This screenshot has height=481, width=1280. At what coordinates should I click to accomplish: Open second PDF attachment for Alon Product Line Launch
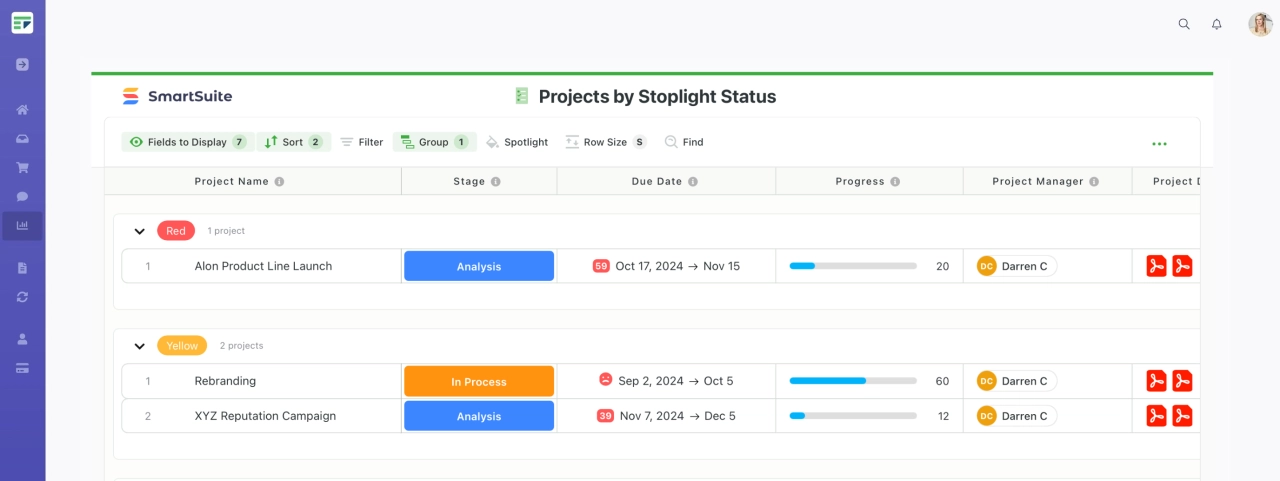coord(1182,266)
